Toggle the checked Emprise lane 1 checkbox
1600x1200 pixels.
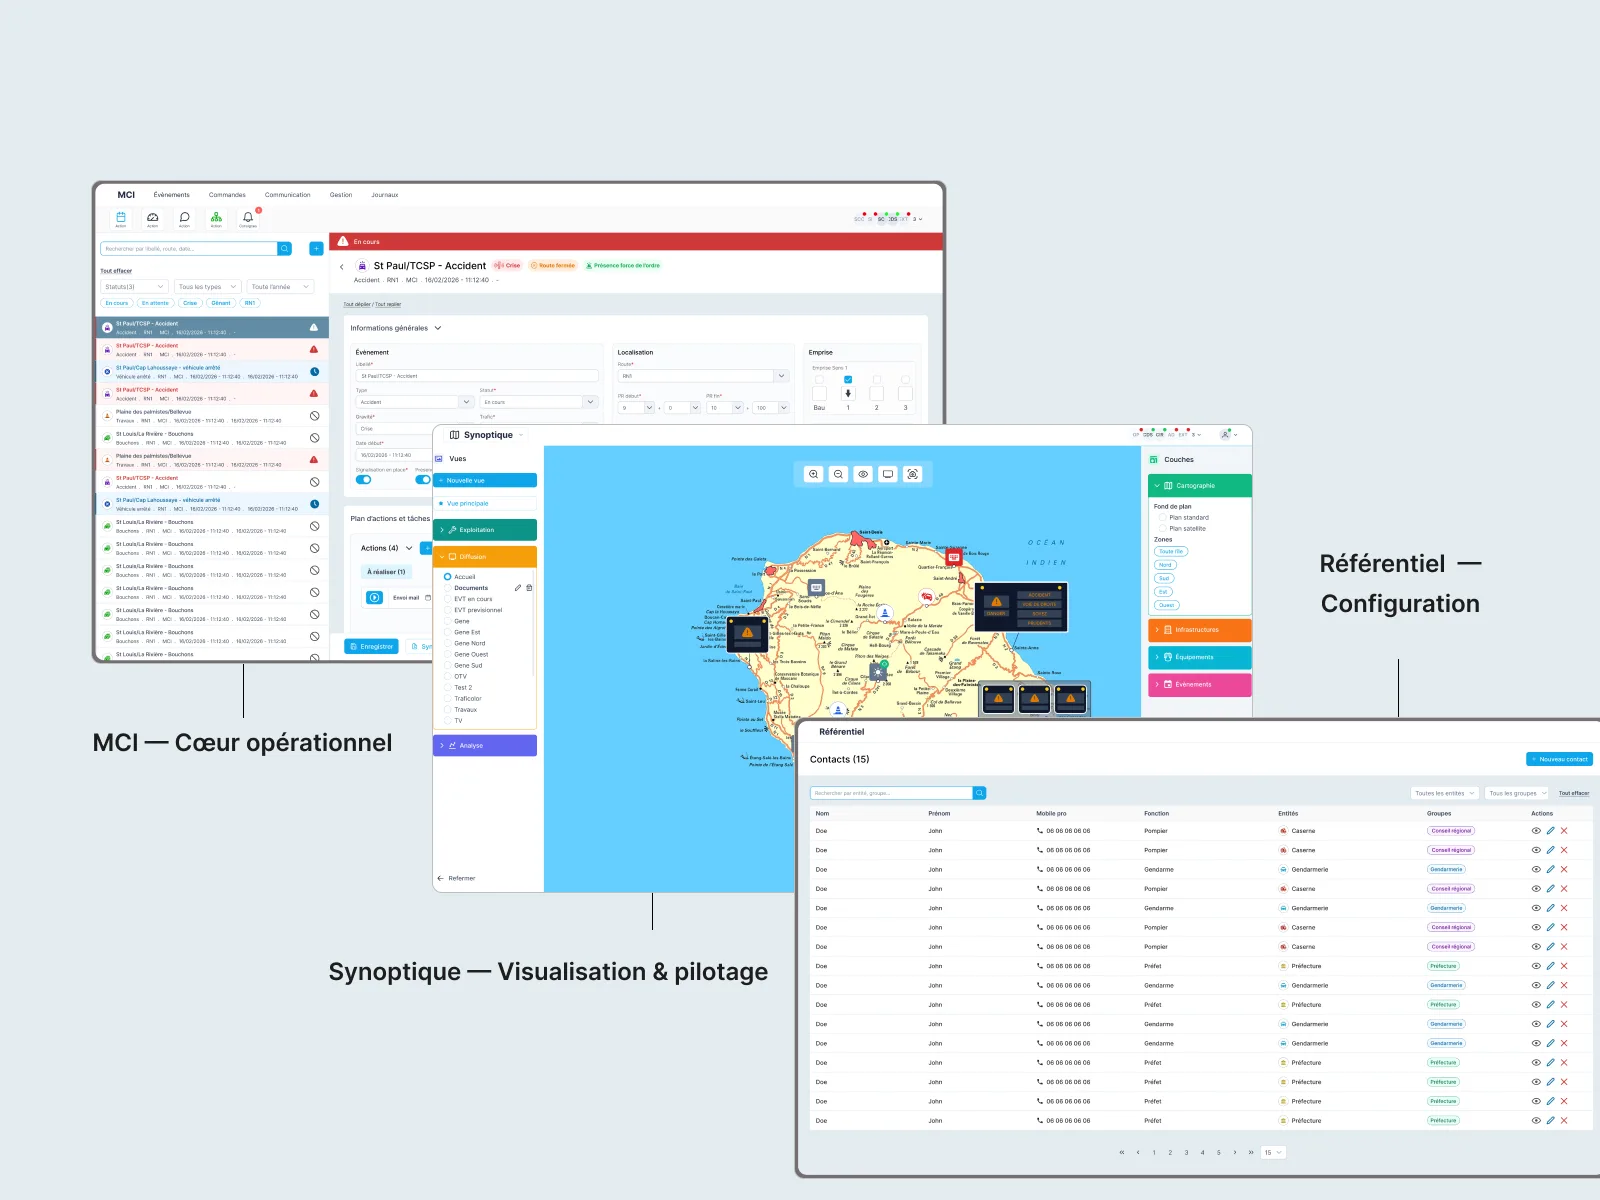(848, 380)
